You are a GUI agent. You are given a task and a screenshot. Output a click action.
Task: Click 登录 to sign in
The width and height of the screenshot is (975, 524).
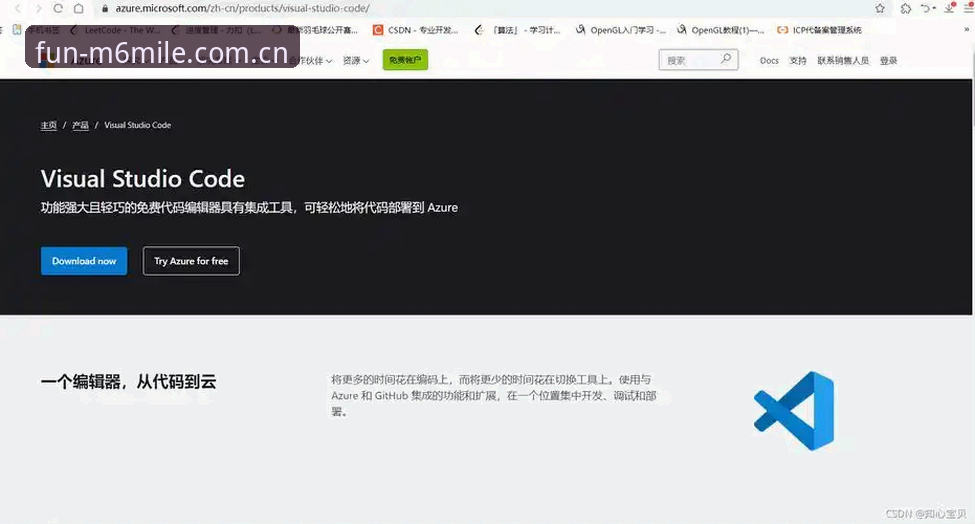(889, 60)
